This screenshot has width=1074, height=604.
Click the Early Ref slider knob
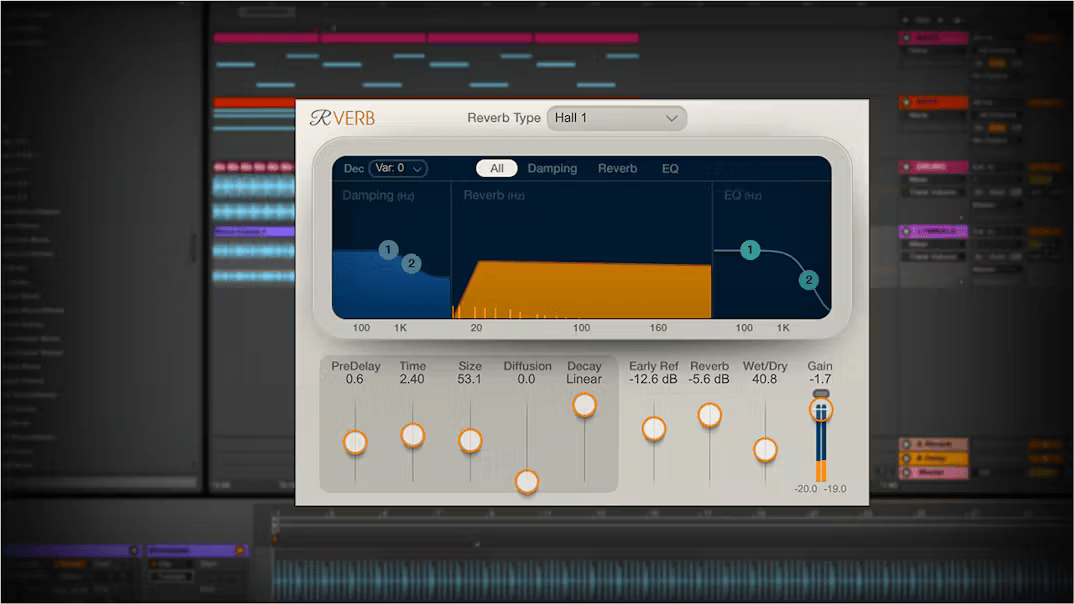pyautogui.click(x=654, y=429)
